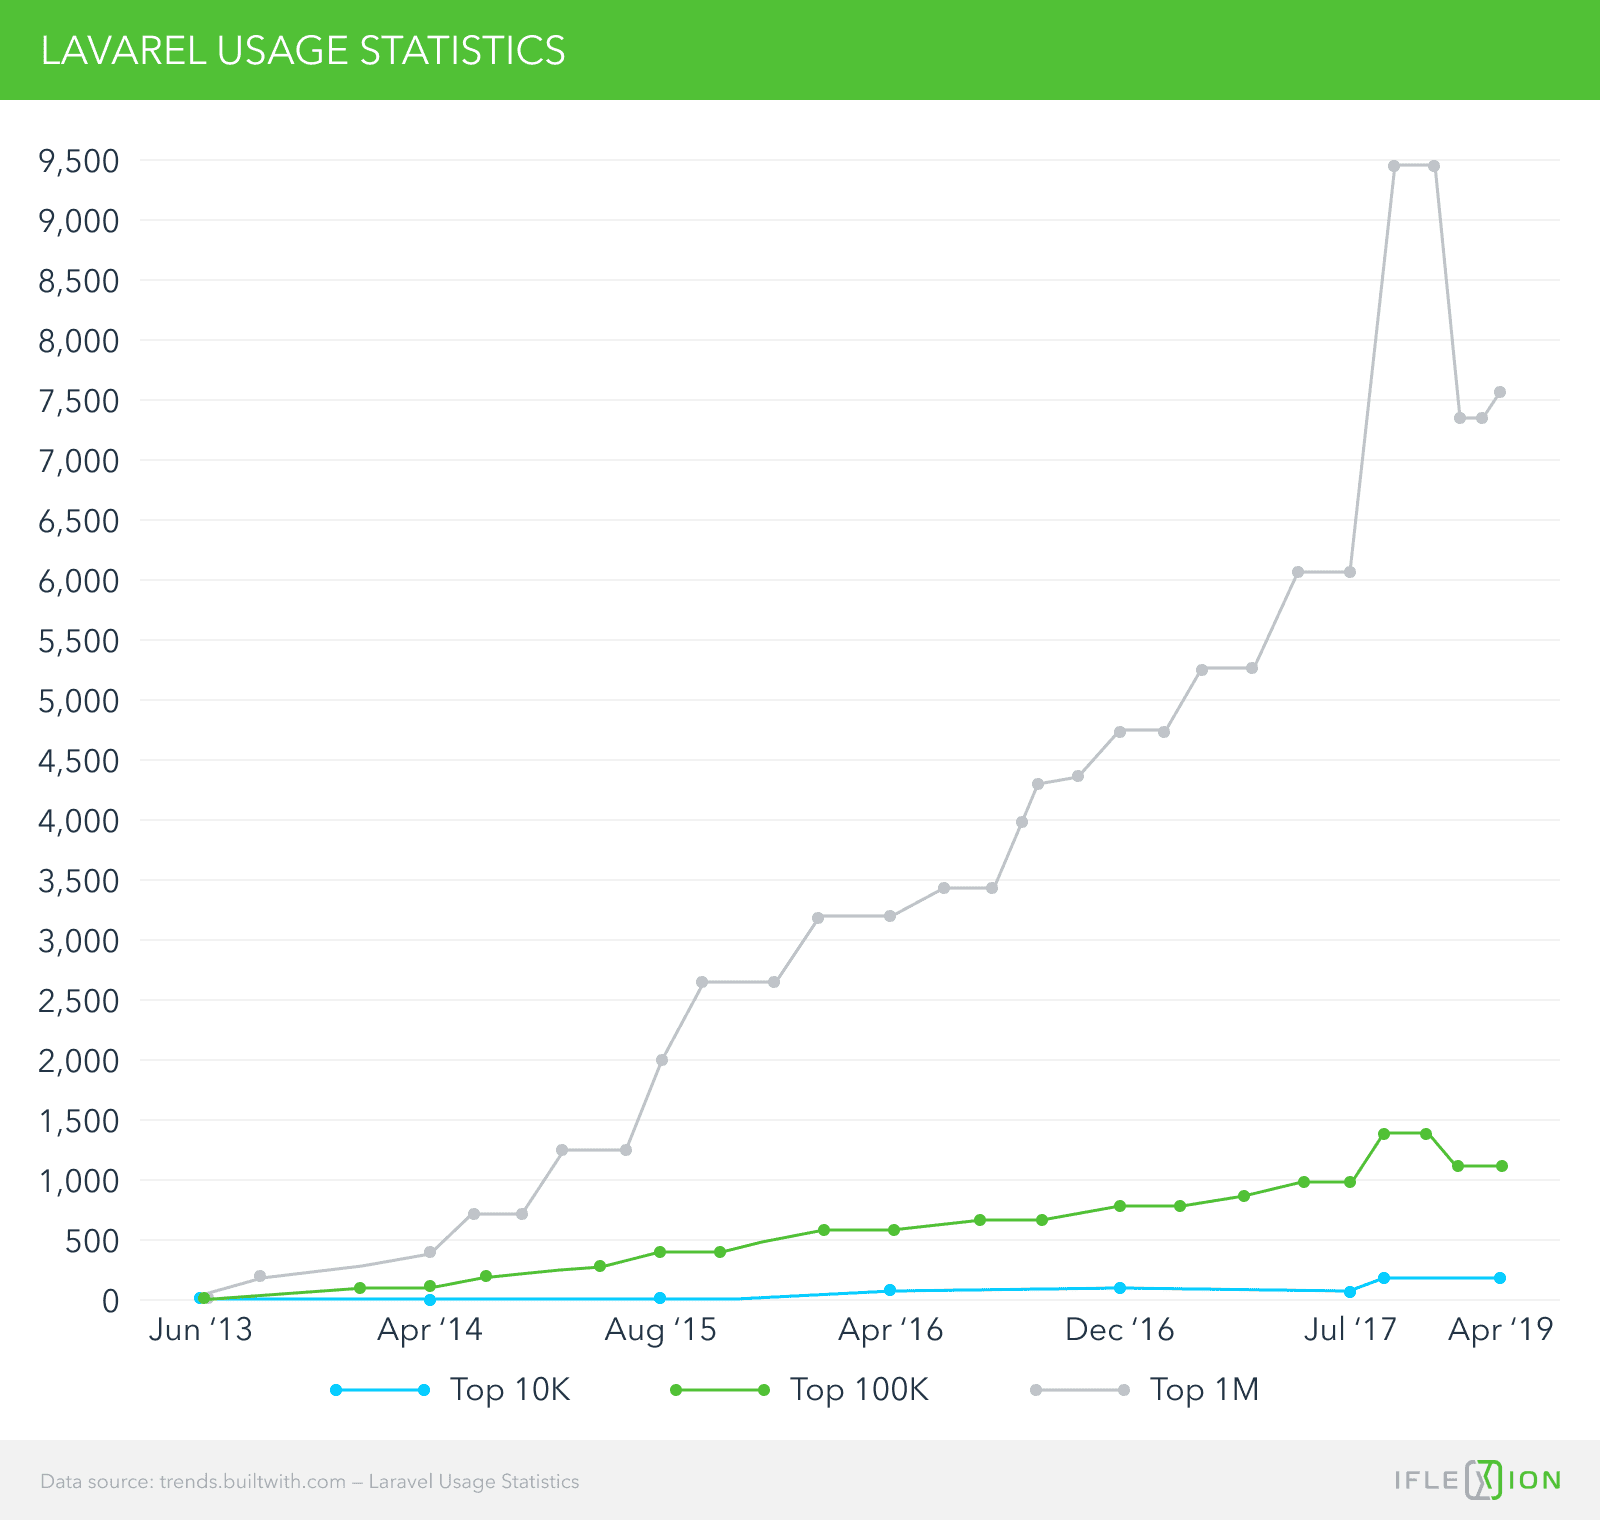The image size is (1600, 1520).
Task: Click the gray Top 1M legend marker
Action: tap(1080, 1390)
